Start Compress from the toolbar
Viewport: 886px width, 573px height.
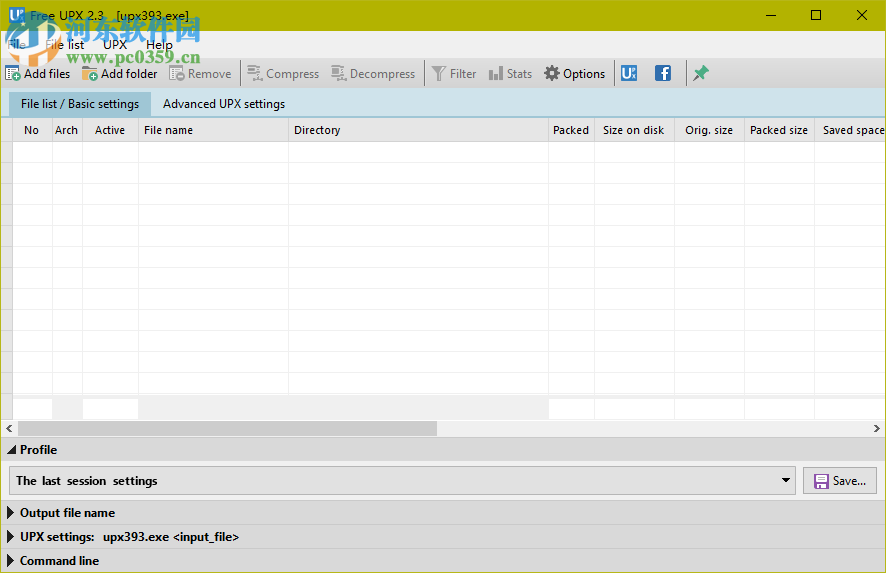click(283, 73)
